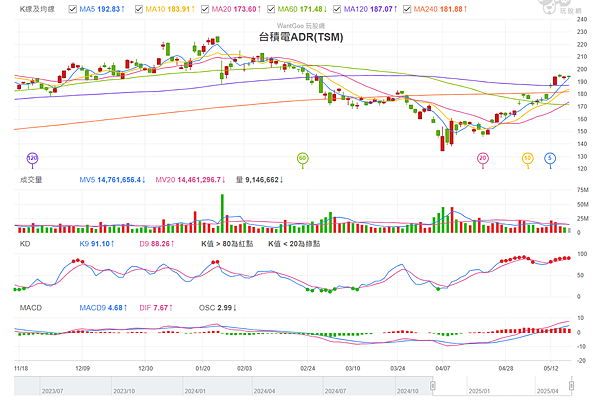Click the MACD indicator label
The width and height of the screenshot is (600, 401).
(x=31, y=308)
